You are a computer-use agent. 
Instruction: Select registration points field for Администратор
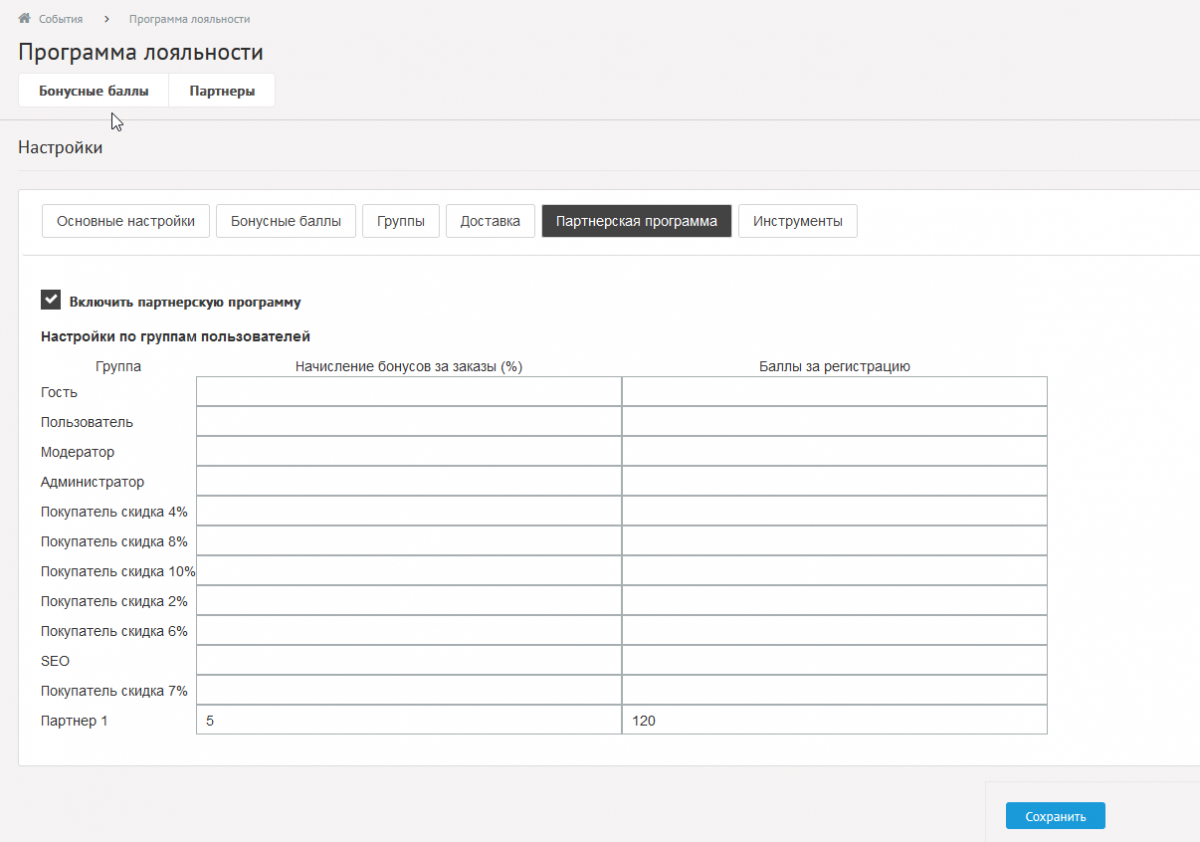(x=834, y=482)
